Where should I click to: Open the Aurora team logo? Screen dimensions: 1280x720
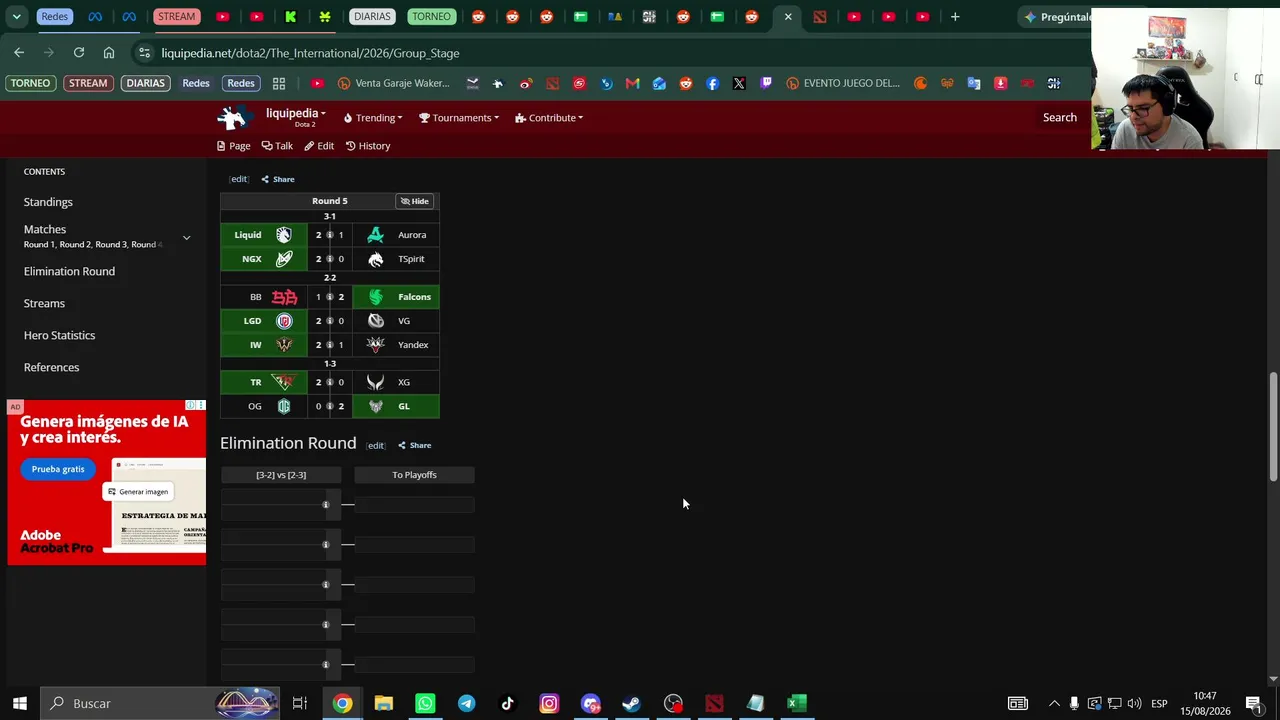point(375,235)
